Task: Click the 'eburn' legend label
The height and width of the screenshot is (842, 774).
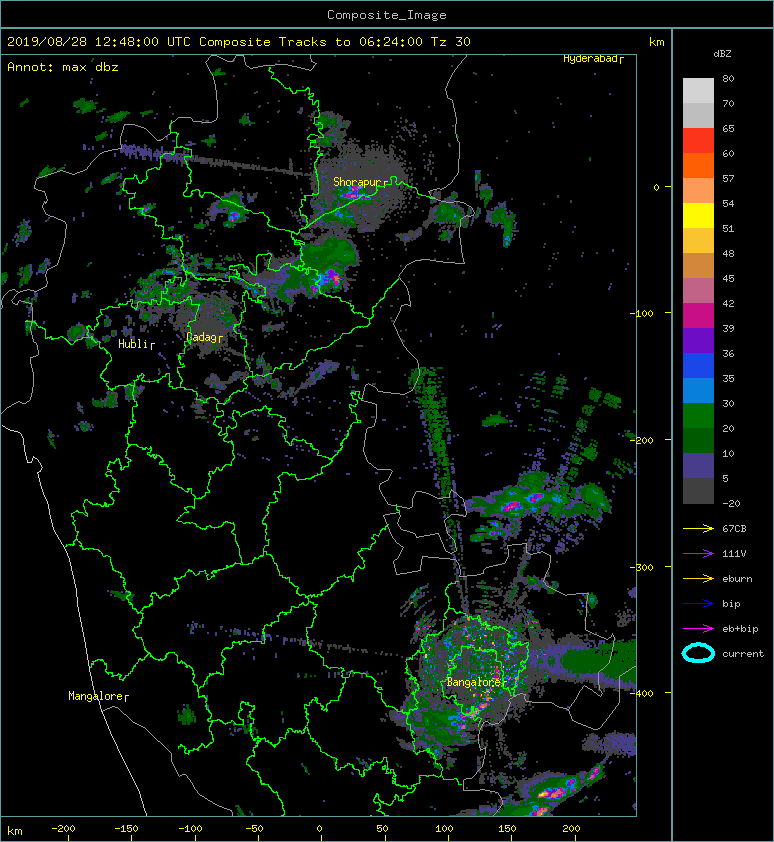Action: coord(737,578)
